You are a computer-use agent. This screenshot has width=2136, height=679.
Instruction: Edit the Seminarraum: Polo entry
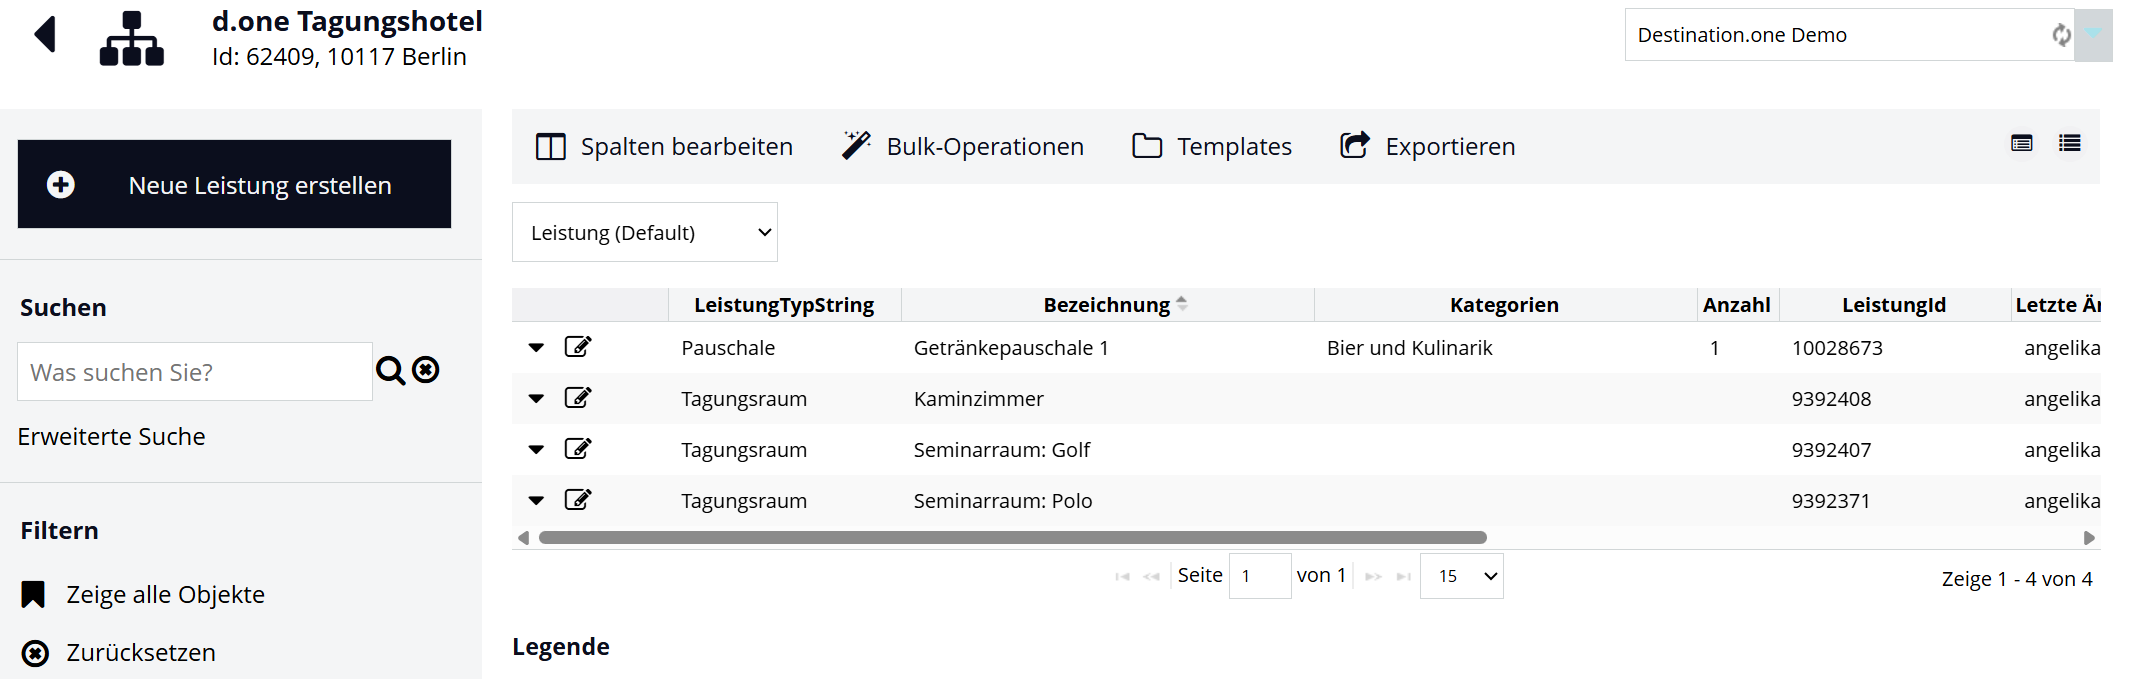tap(578, 500)
